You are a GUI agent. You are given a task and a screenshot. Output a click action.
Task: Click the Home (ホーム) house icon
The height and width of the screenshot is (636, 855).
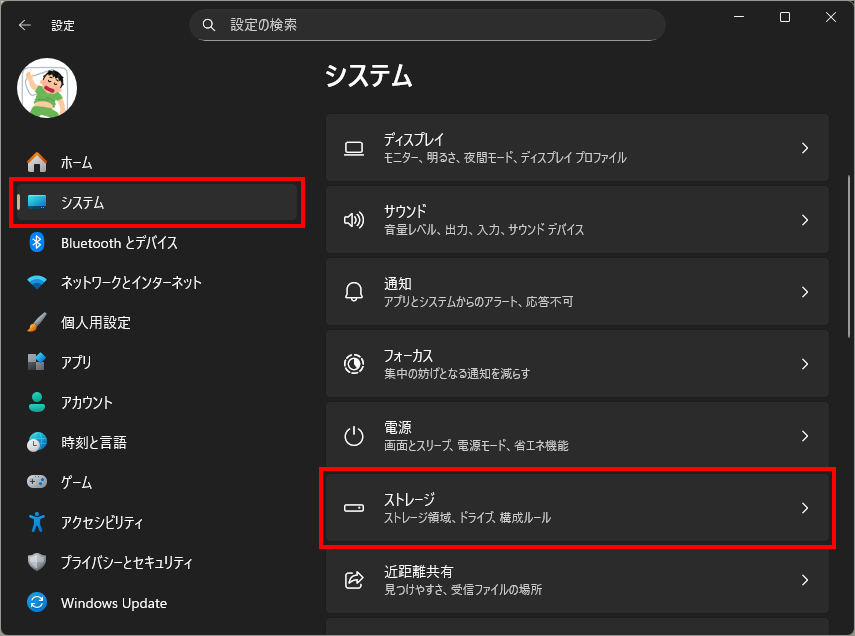(x=37, y=162)
